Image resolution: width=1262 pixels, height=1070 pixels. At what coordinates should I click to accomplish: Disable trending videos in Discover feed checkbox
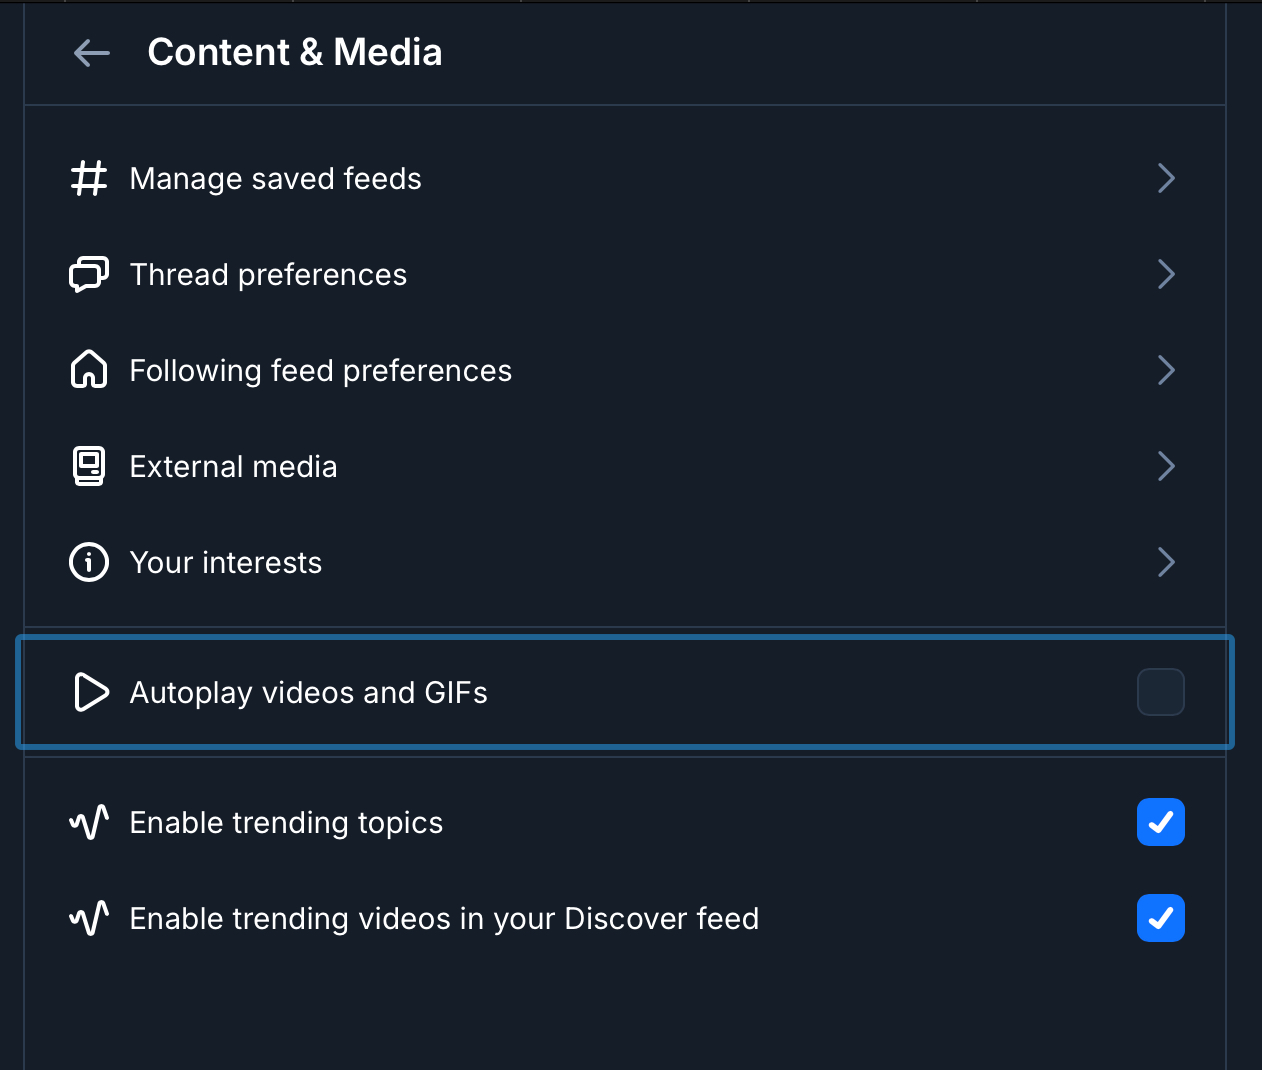(1160, 918)
